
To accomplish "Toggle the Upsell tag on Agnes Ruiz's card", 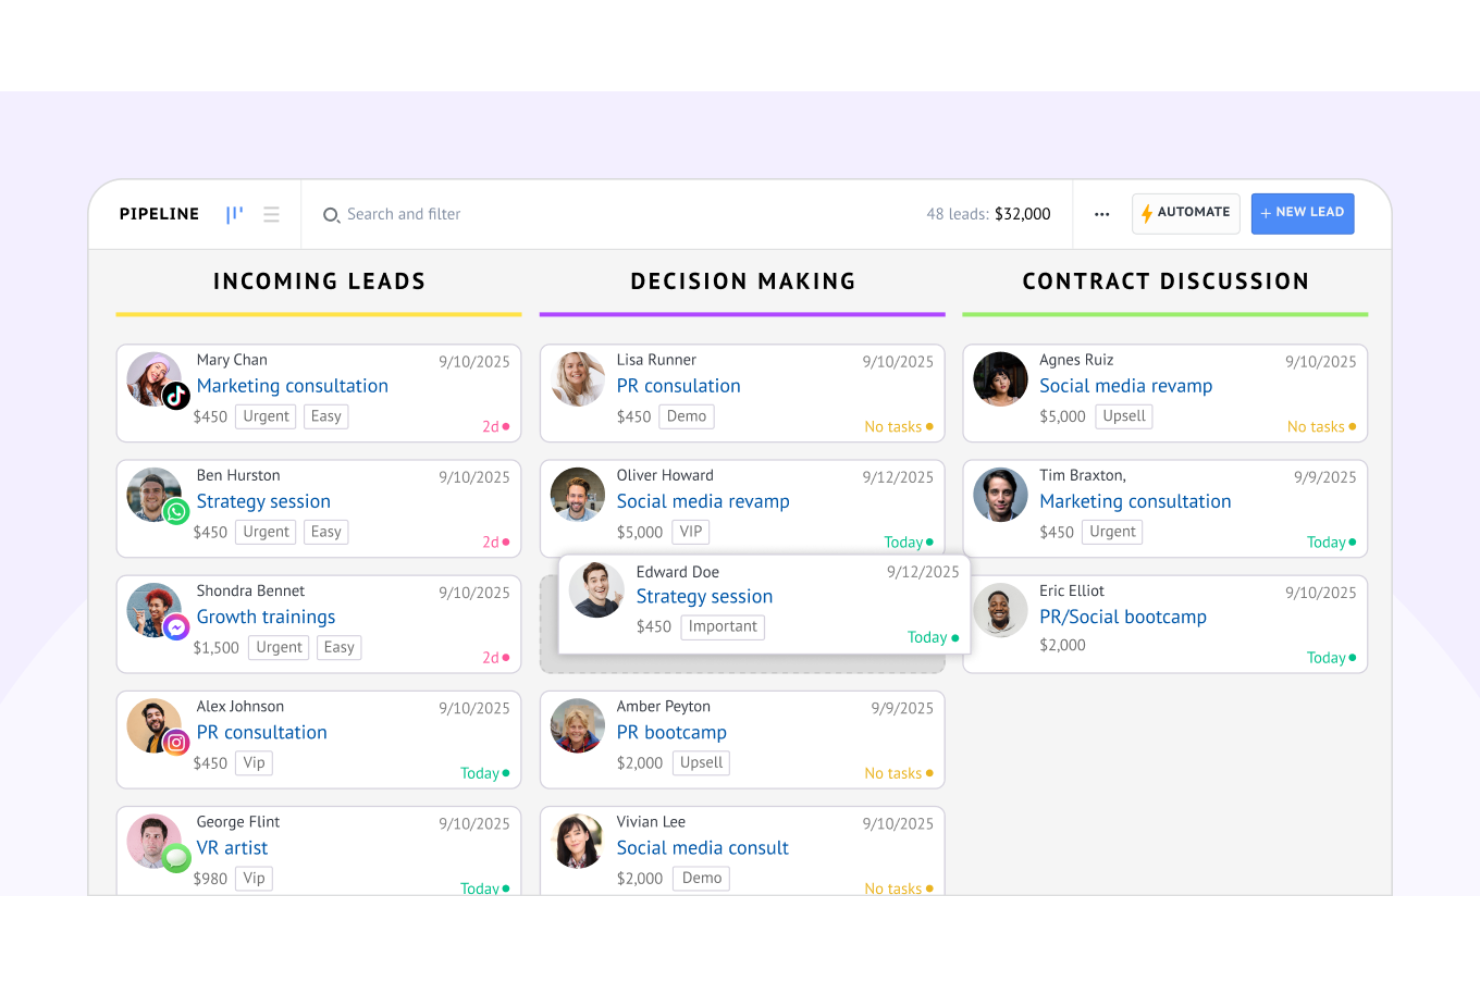I will 1124,416.
